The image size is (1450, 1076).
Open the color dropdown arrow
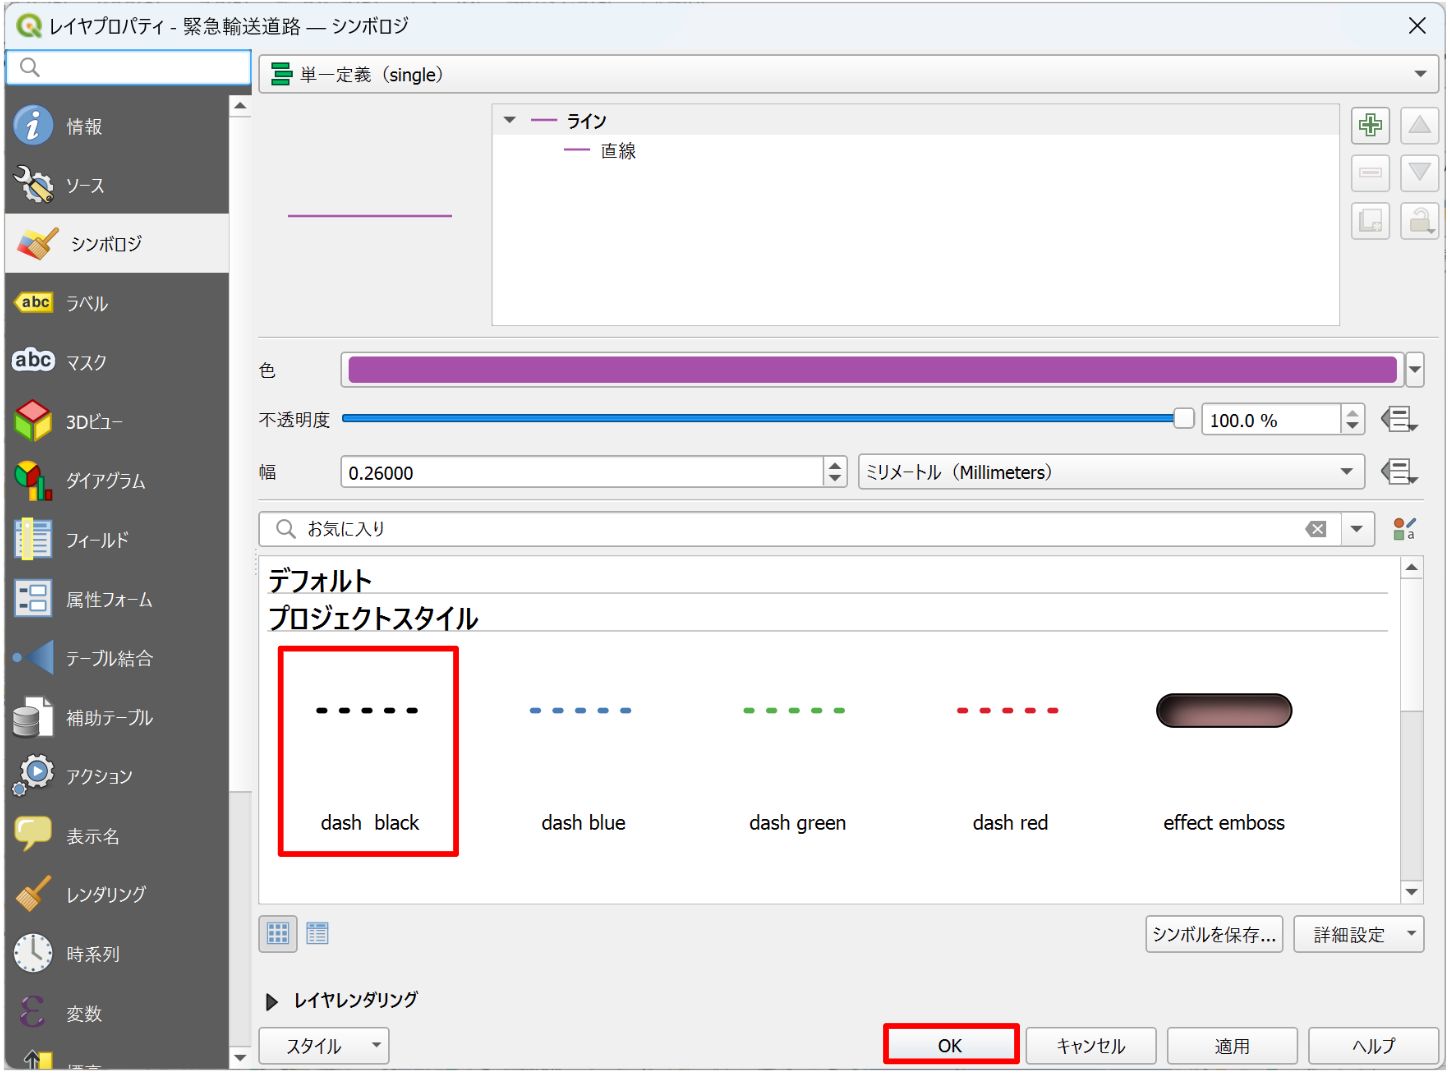coord(1414,370)
